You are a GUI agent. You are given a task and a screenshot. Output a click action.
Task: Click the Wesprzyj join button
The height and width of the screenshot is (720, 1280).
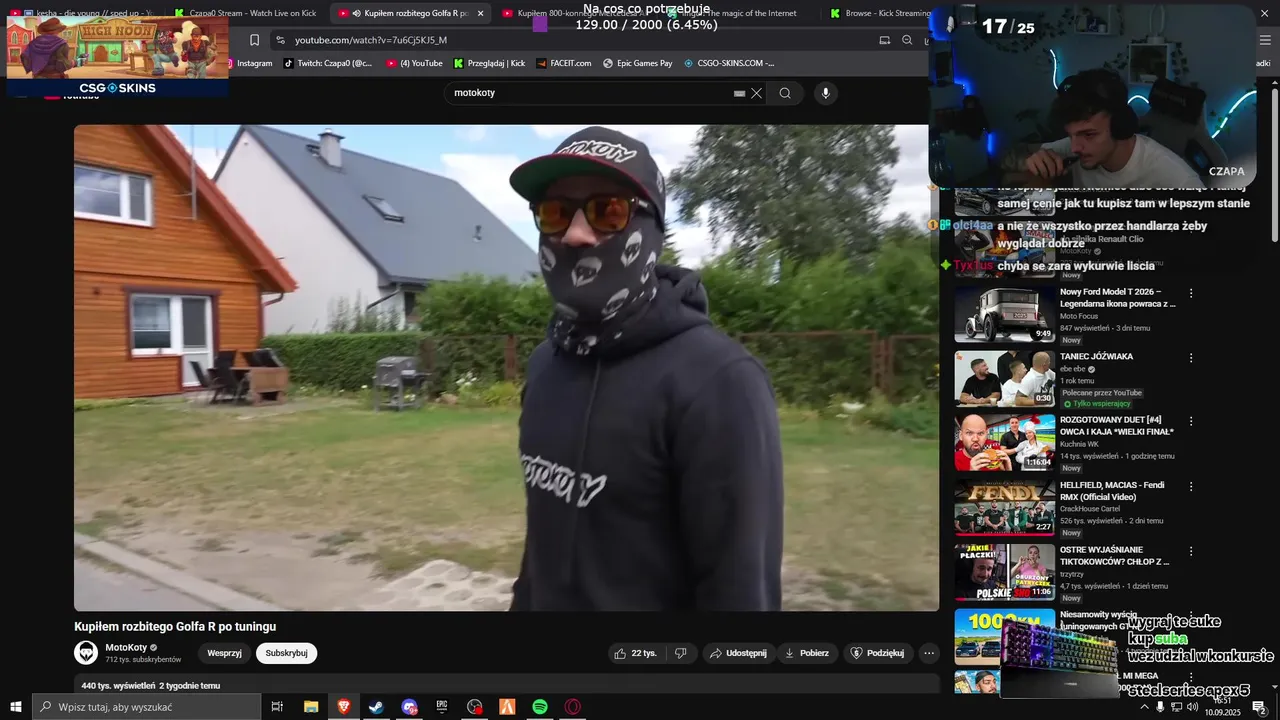(225, 653)
